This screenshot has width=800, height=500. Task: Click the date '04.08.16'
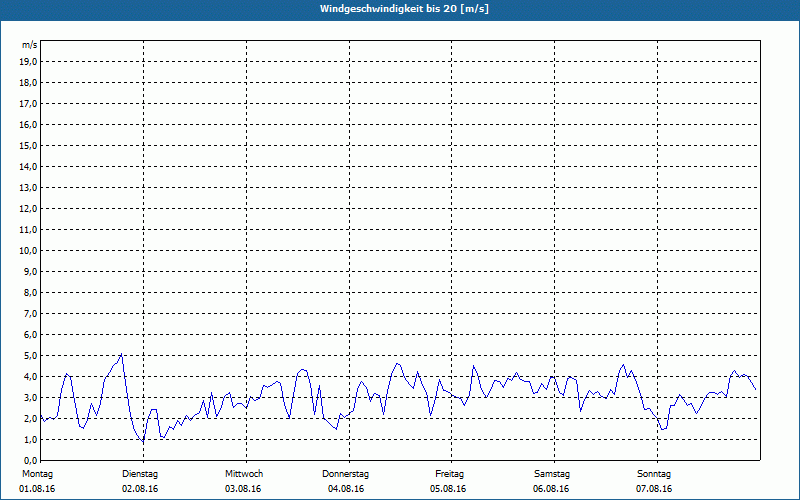pyautogui.click(x=346, y=489)
